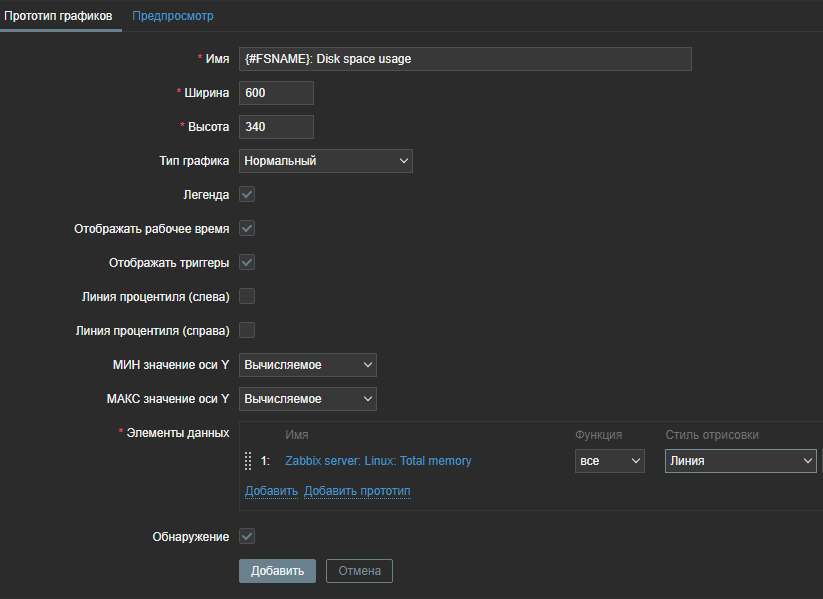Enable Линия процентиля (слева) checkbox
823x599 pixels.
pyautogui.click(x=247, y=296)
